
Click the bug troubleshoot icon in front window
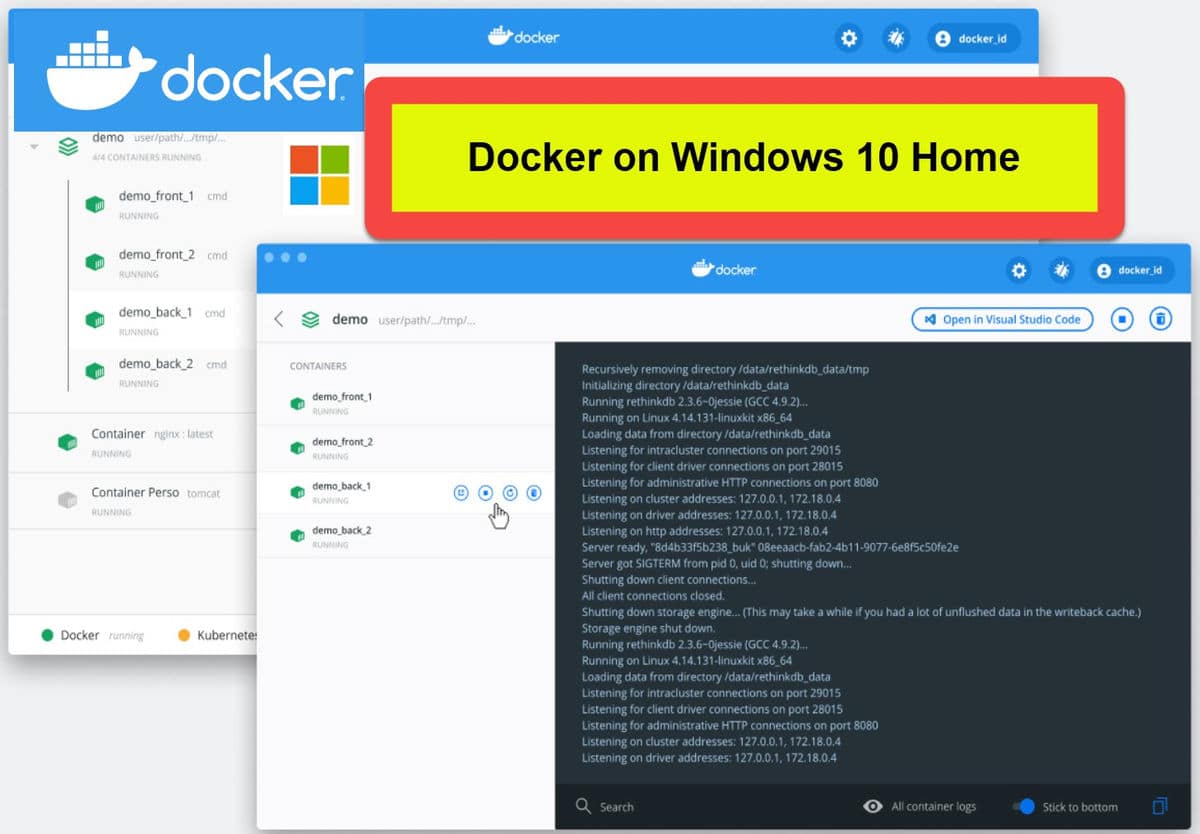click(1061, 270)
